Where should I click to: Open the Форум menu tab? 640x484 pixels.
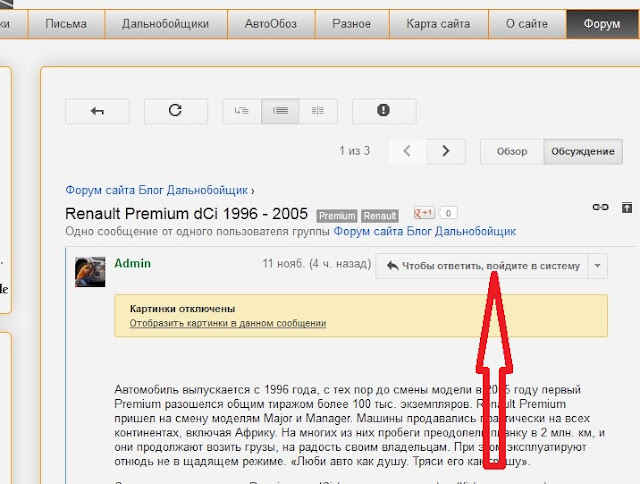click(602, 24)
